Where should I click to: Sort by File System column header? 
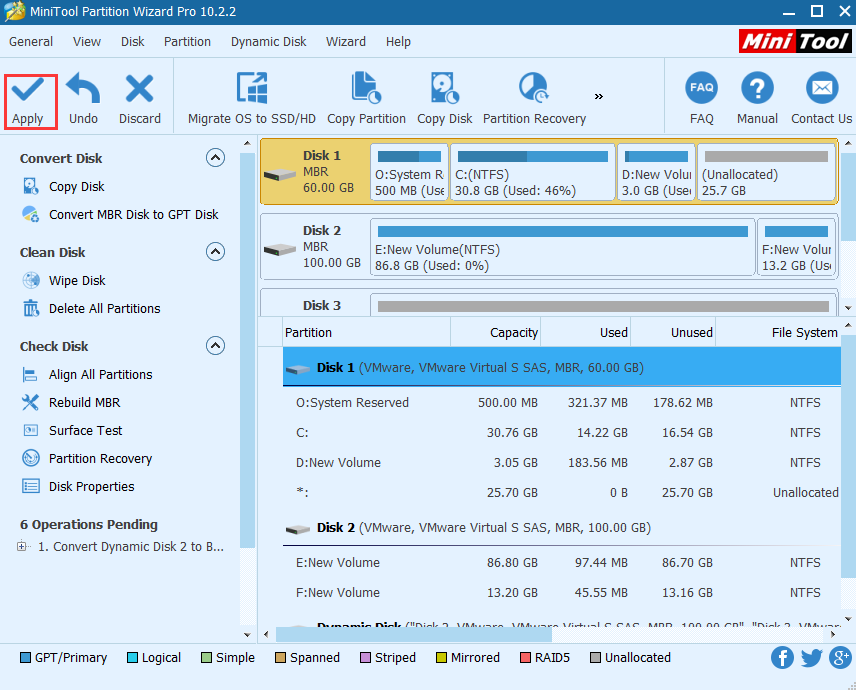click(778, 332)
